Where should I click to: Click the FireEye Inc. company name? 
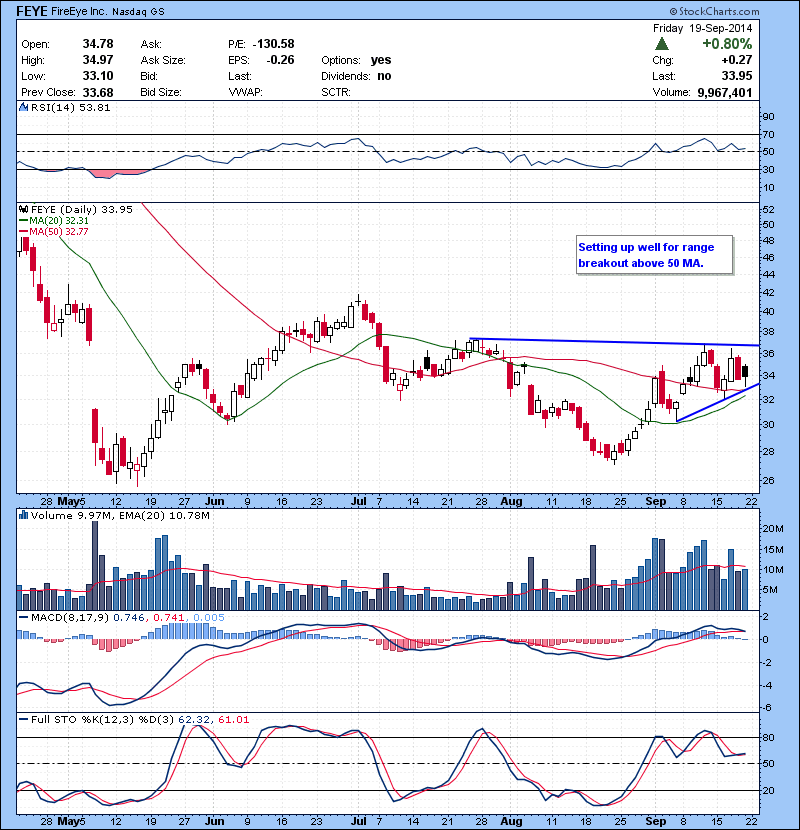(78, 11)
